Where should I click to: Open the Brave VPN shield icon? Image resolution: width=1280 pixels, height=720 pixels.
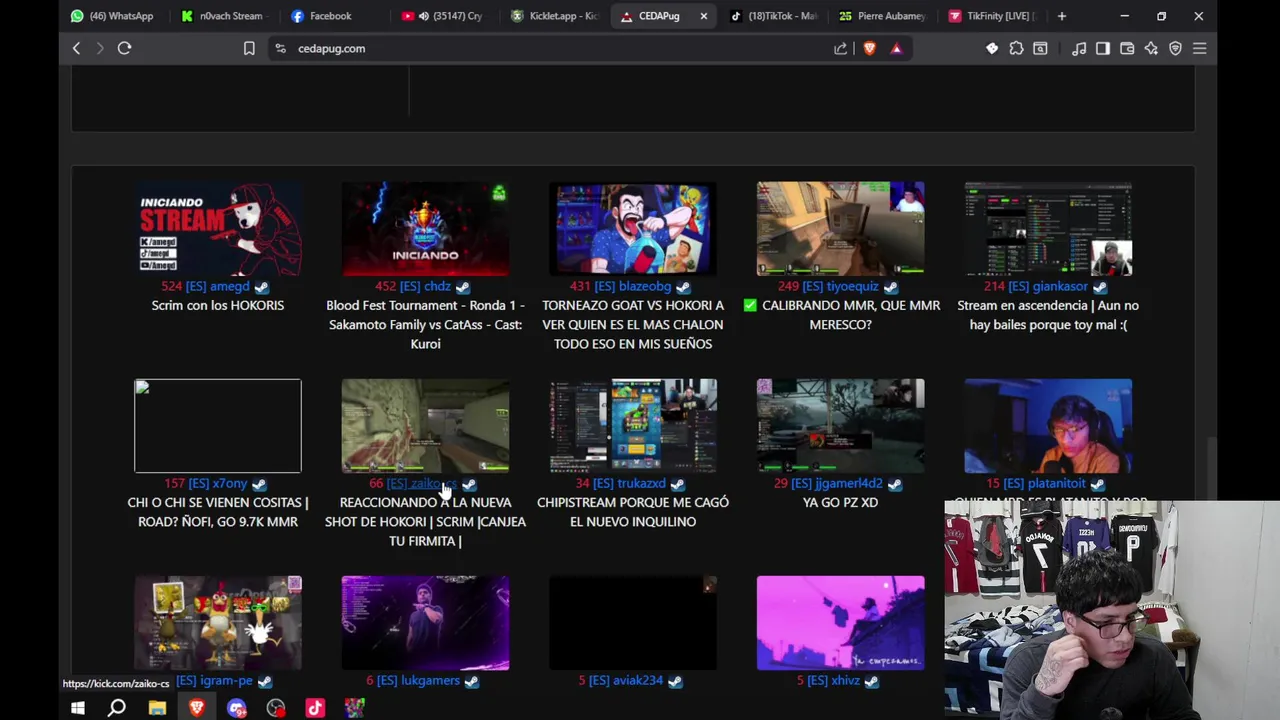(x=1175, y=48)
